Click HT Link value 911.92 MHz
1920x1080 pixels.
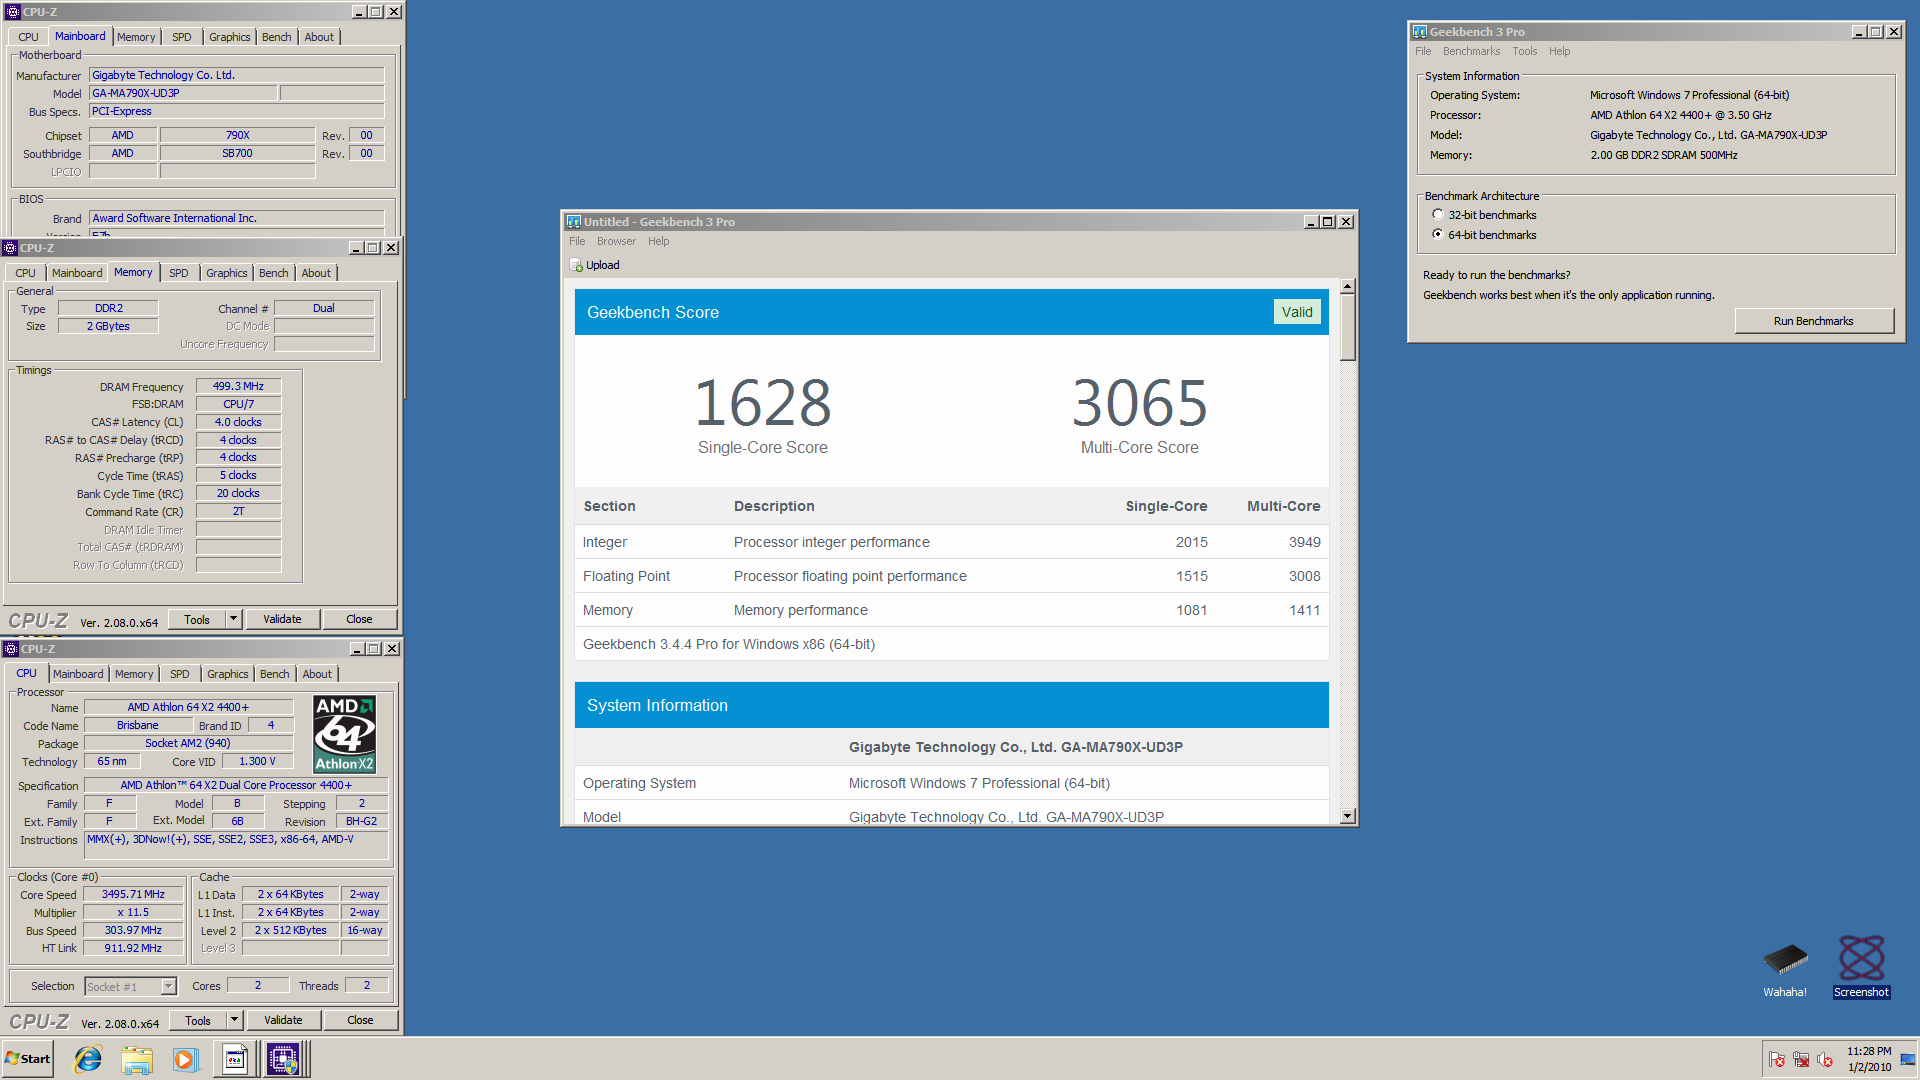tap(133, 948)
